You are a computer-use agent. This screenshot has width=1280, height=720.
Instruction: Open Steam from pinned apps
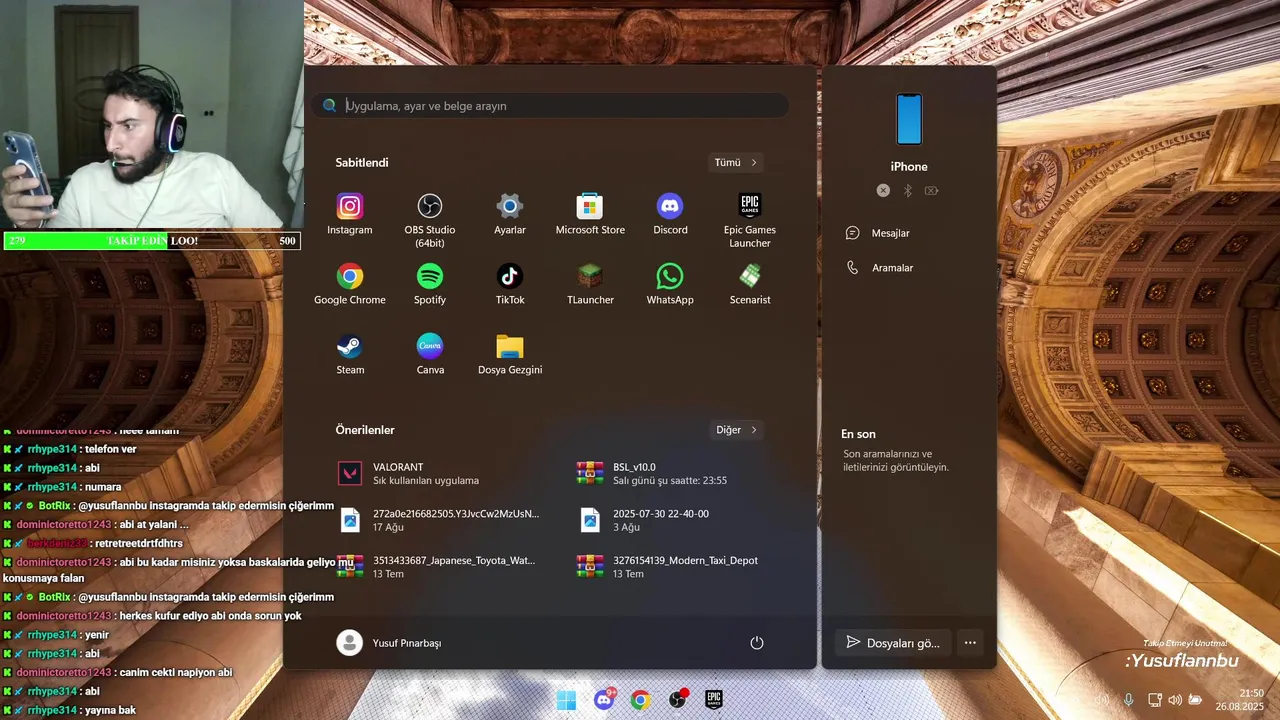point(350,355)
